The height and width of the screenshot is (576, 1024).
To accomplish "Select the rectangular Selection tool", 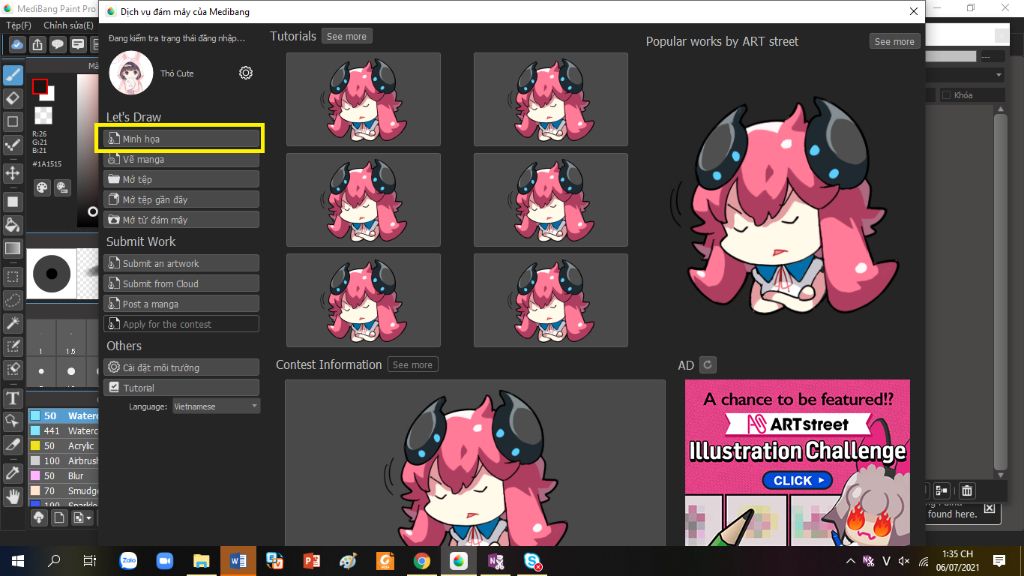I will [12, 277].
